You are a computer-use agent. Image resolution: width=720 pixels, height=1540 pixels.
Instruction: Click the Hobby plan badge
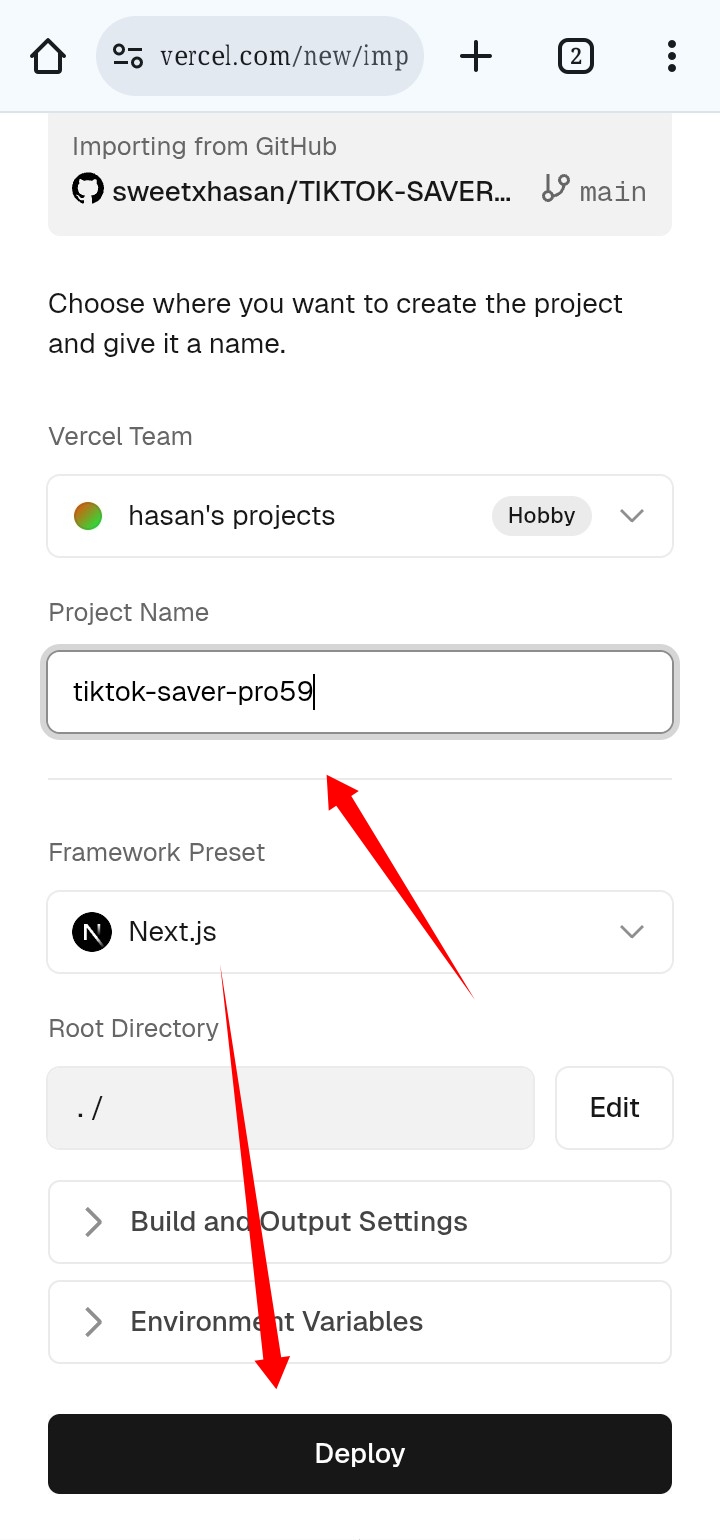[x=542, y=516]
